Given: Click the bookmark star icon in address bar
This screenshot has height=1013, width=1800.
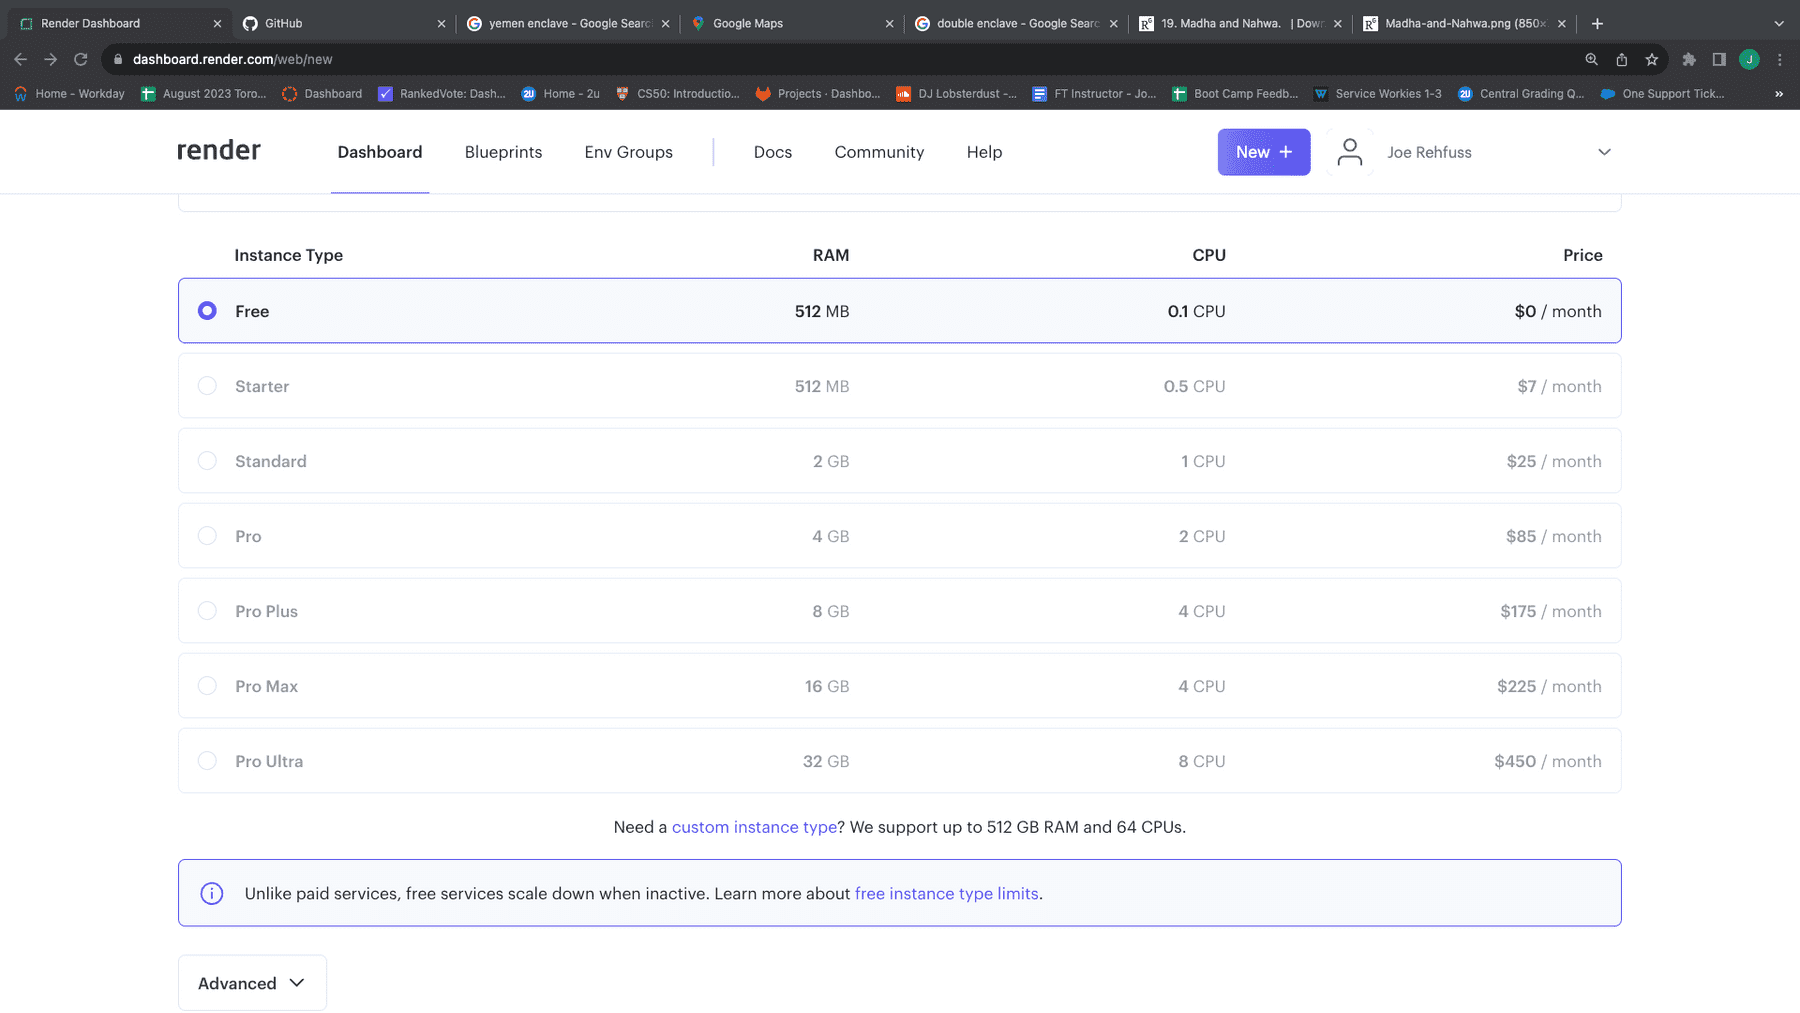Looking at the screenshot, I should click(x=1652, y=59).
